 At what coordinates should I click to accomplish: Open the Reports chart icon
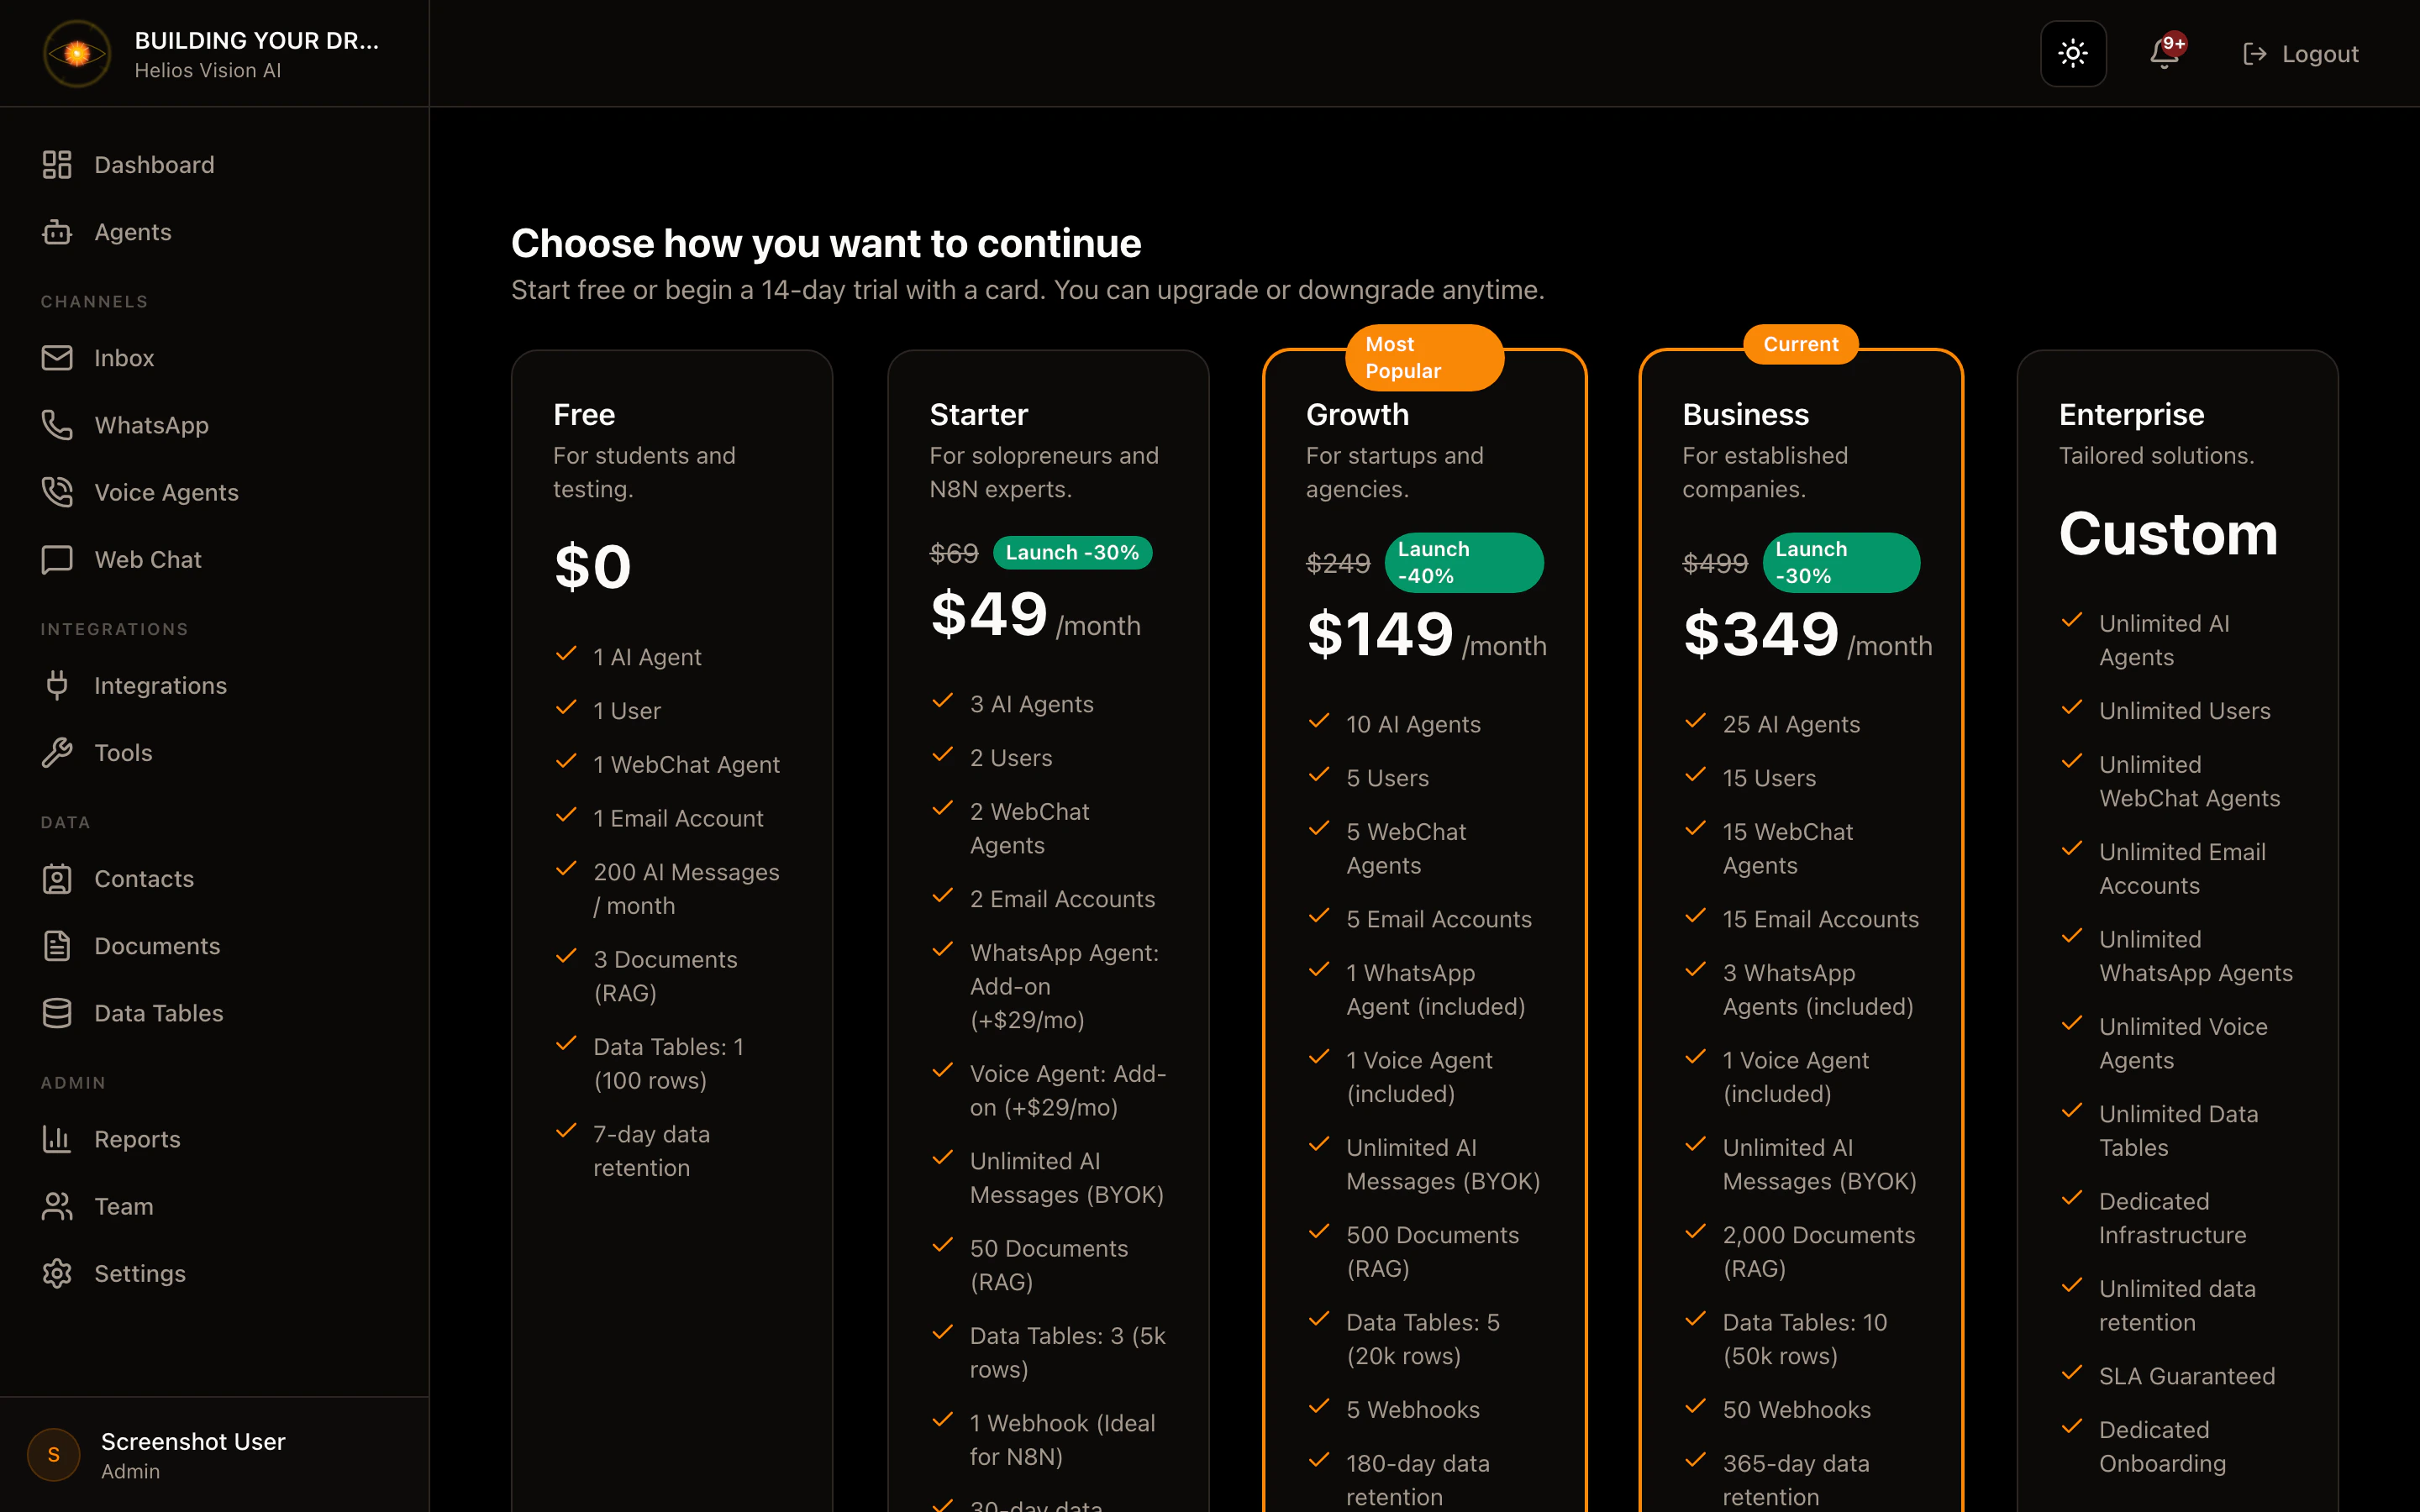[x=58, y=1138]
